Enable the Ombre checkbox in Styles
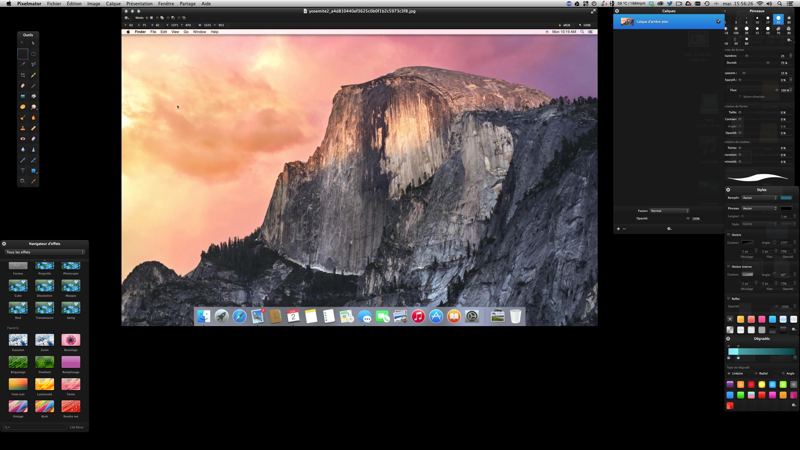Viewport: 800px width, 450px height. pos(729,235)
